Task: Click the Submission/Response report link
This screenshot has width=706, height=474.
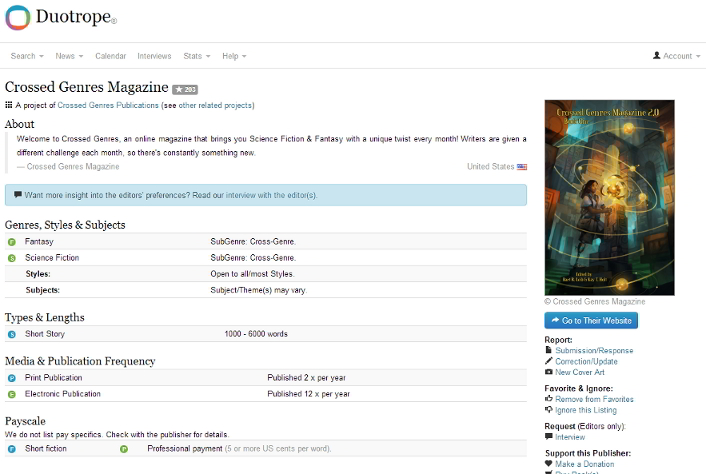Action: 594,350
